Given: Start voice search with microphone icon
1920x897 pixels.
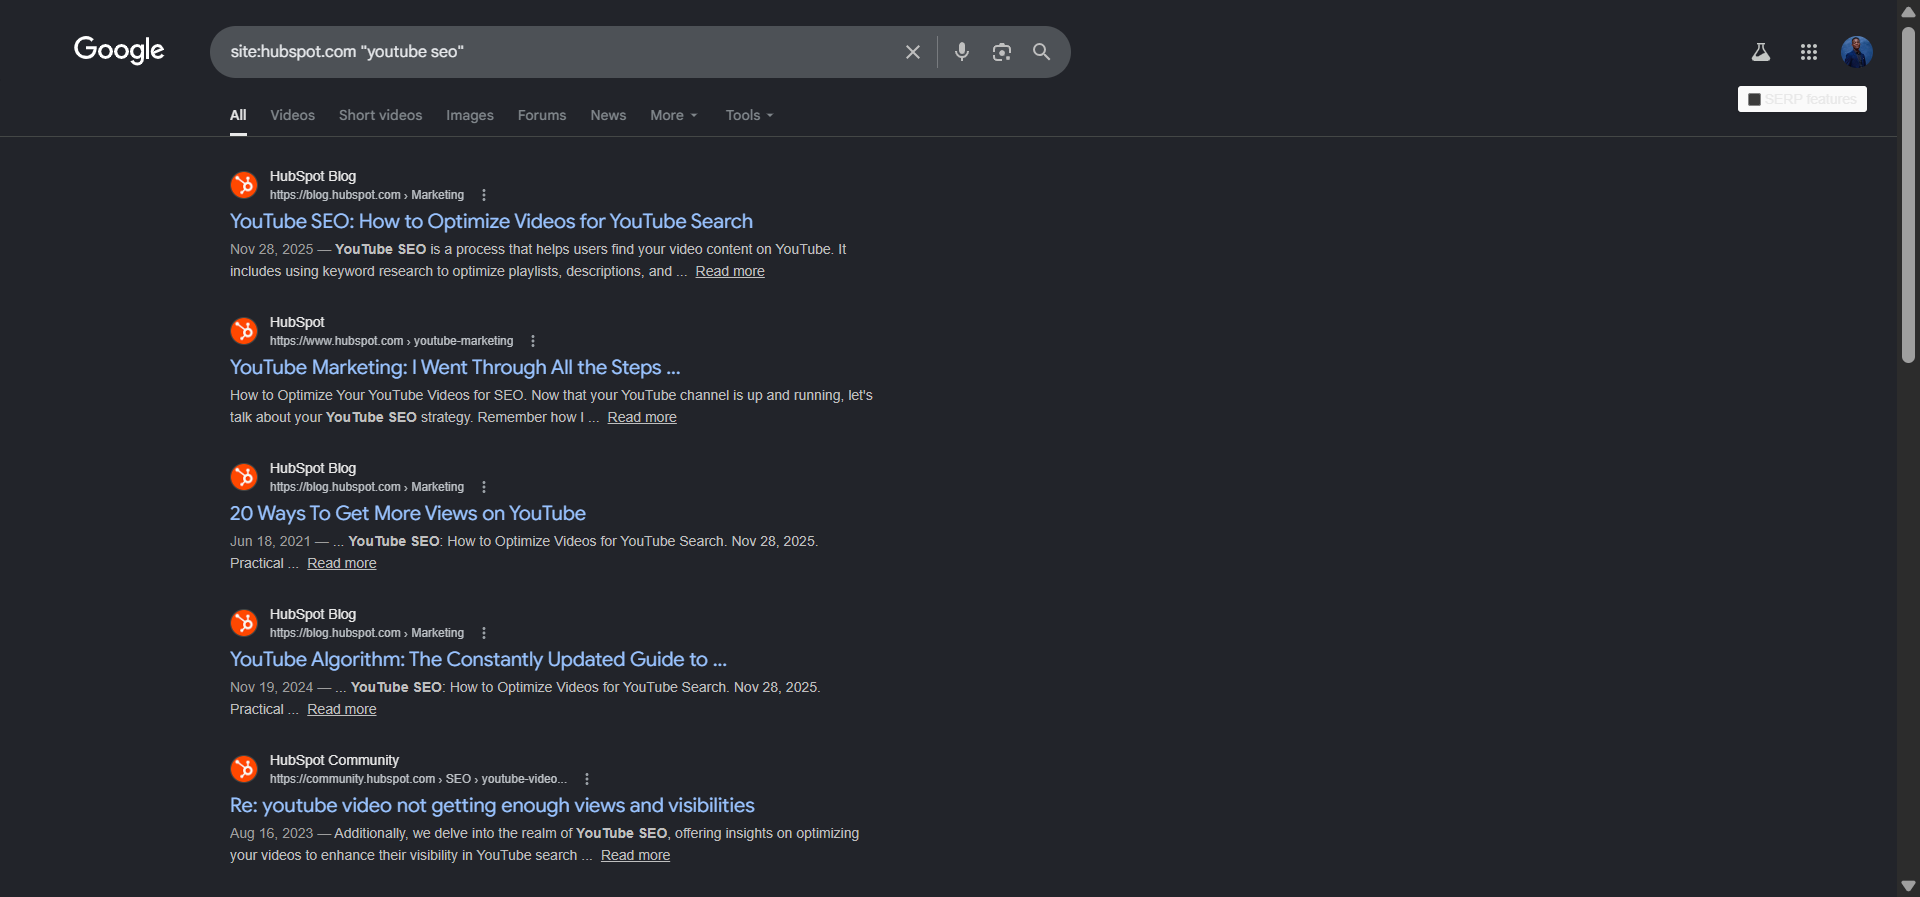Looking at the screenshot, I should 962,52.
